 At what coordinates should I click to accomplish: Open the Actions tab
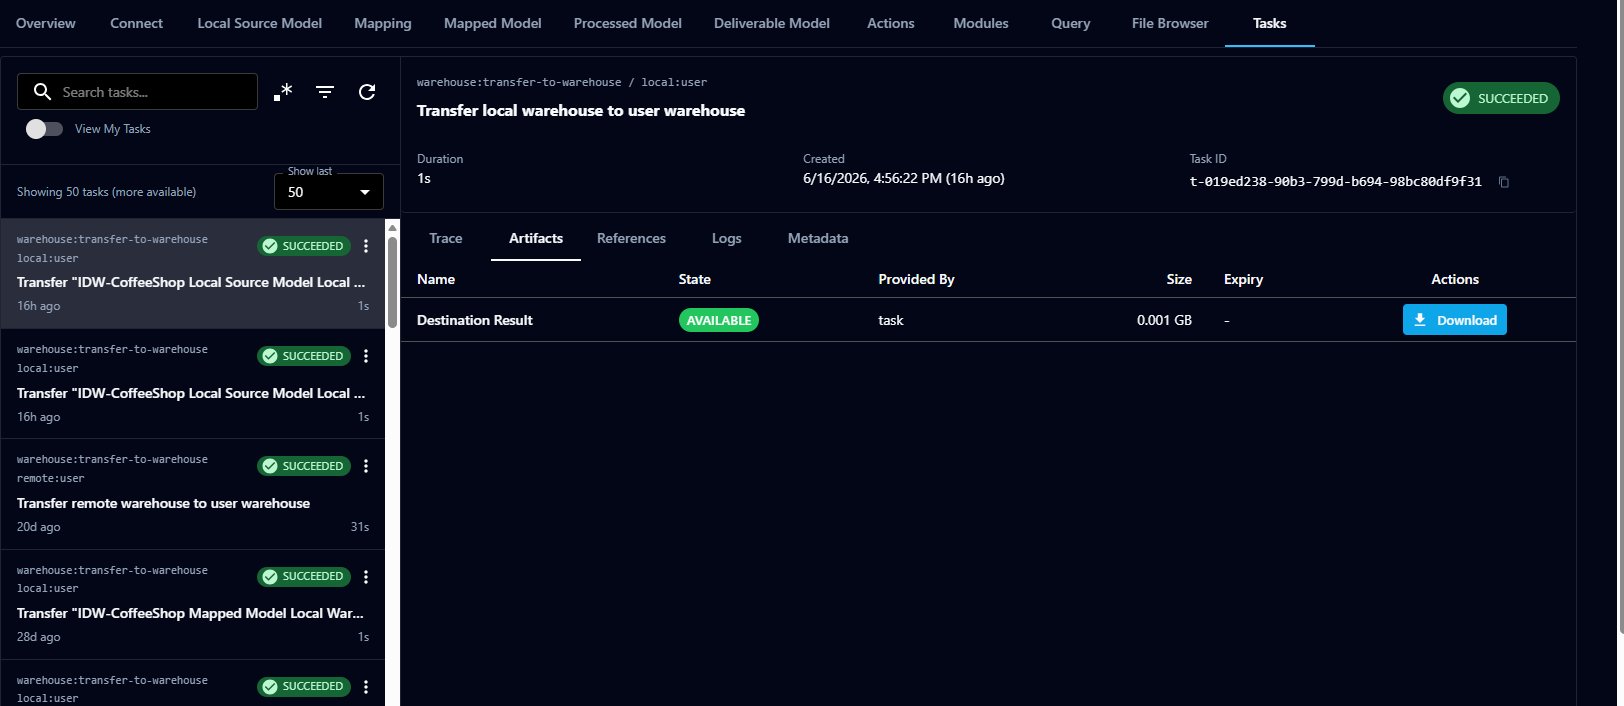coord(891,23)
